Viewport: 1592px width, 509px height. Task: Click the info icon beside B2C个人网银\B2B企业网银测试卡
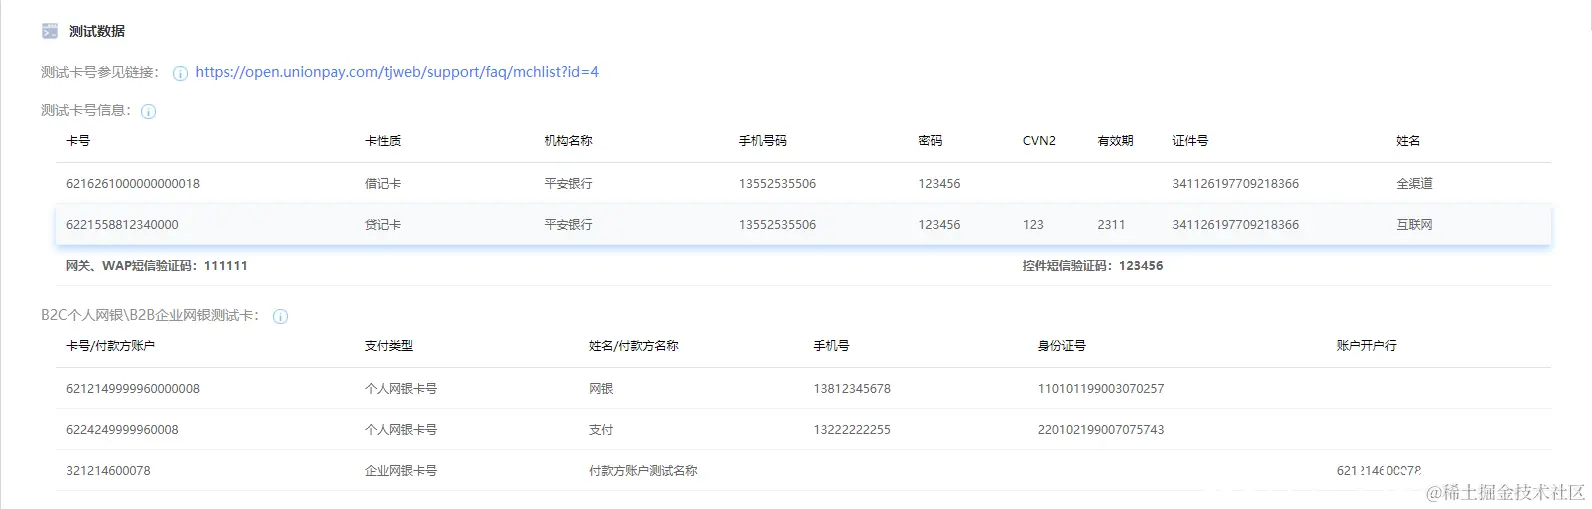[280, 316]
